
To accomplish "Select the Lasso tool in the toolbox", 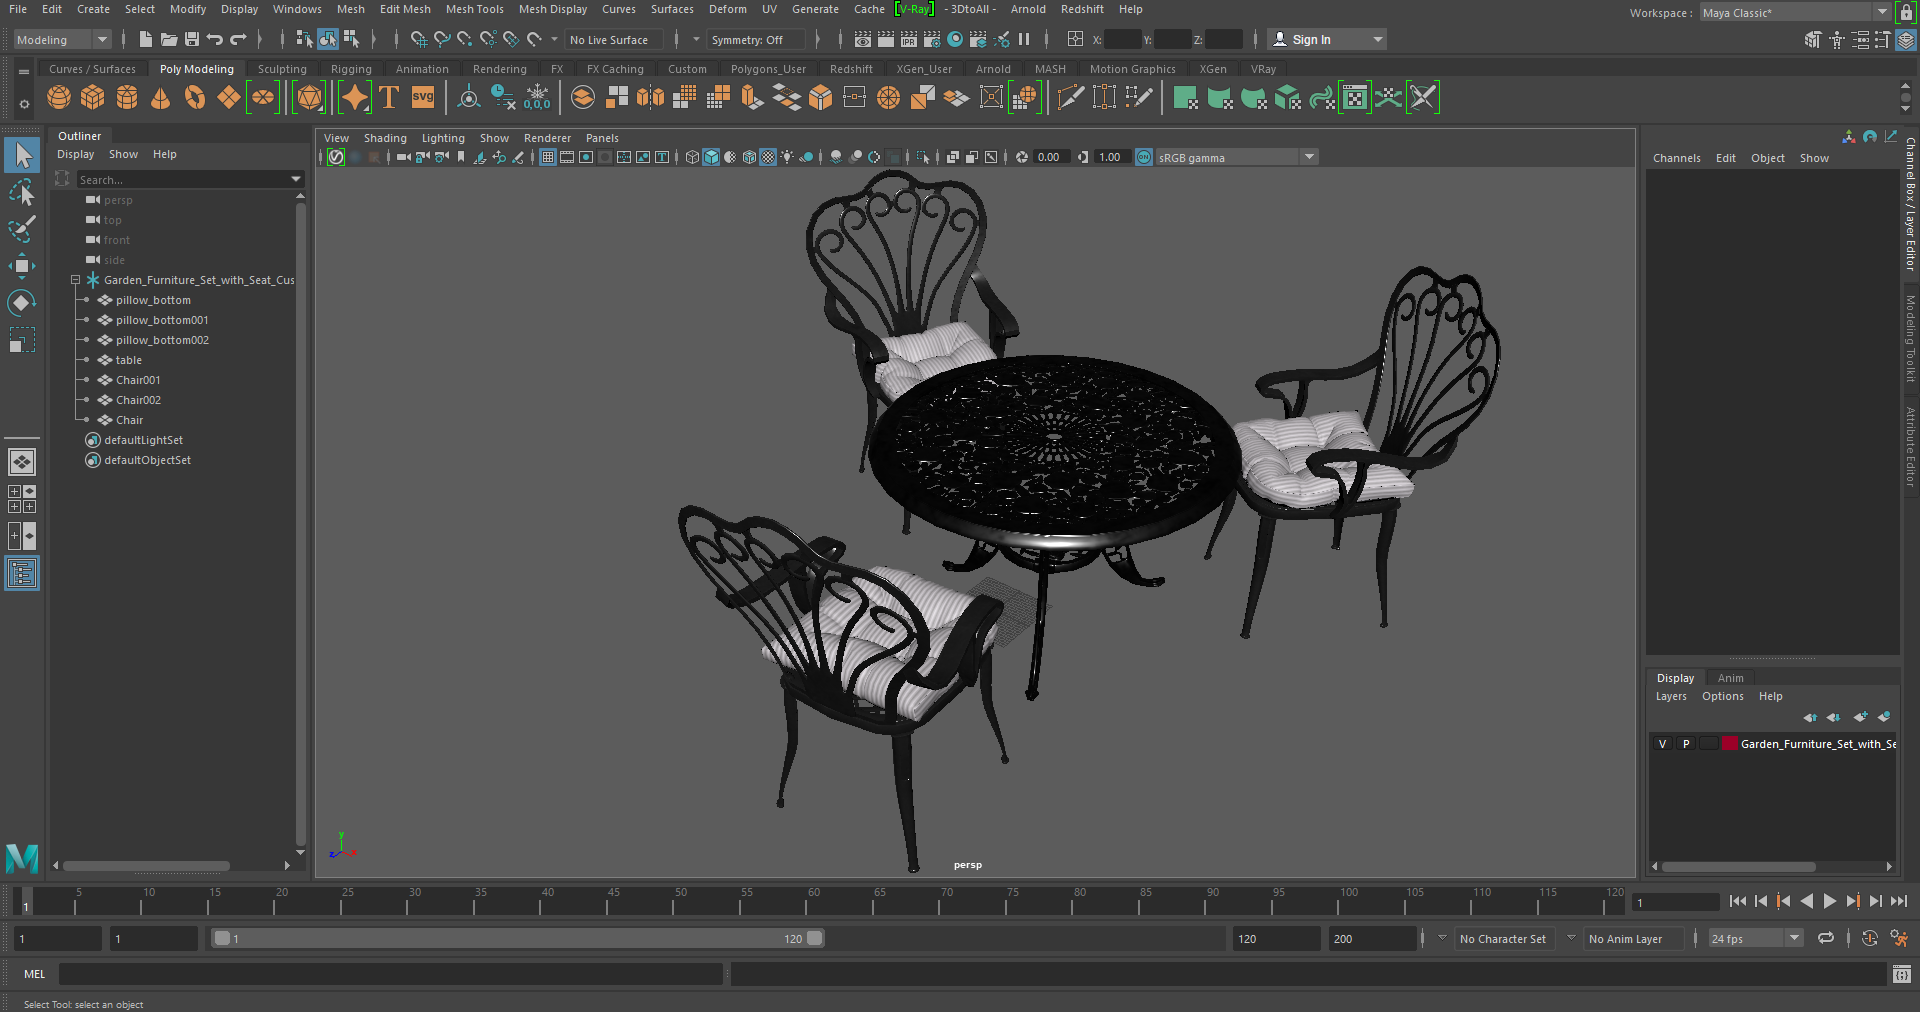I will pos(21,192).
